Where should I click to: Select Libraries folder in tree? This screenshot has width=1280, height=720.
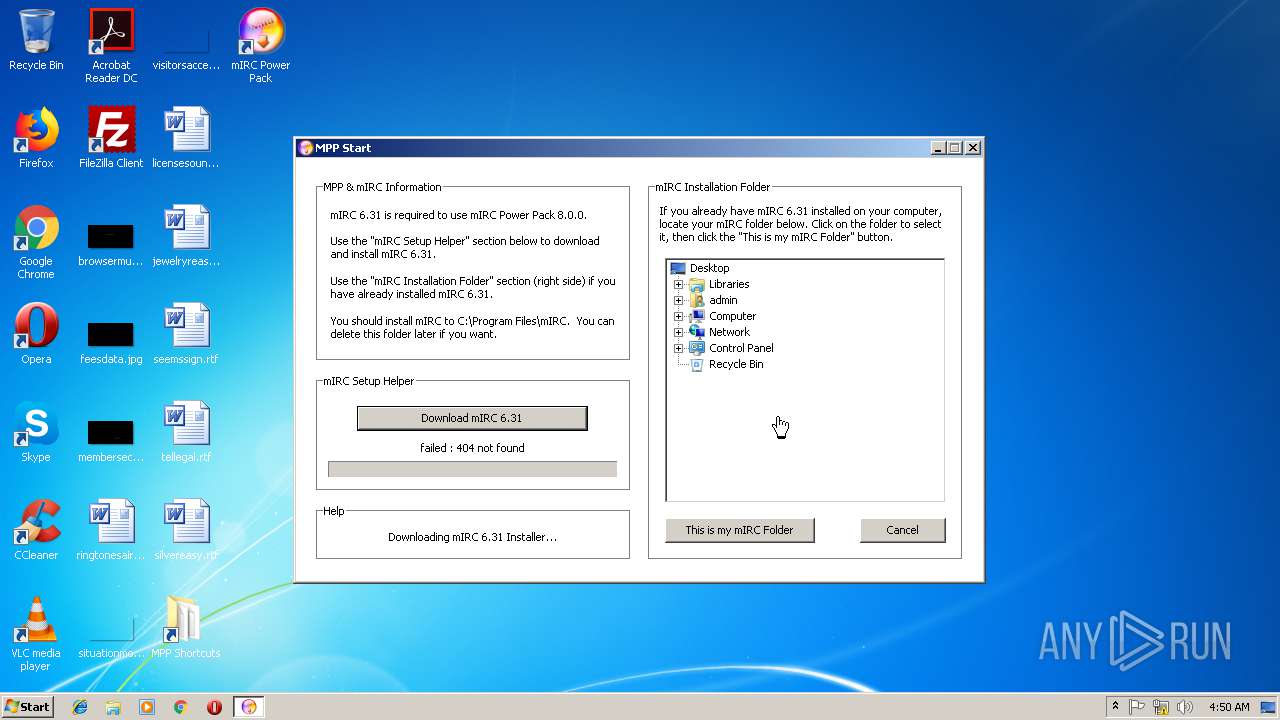pyautogui.click(x=729, y=284)
